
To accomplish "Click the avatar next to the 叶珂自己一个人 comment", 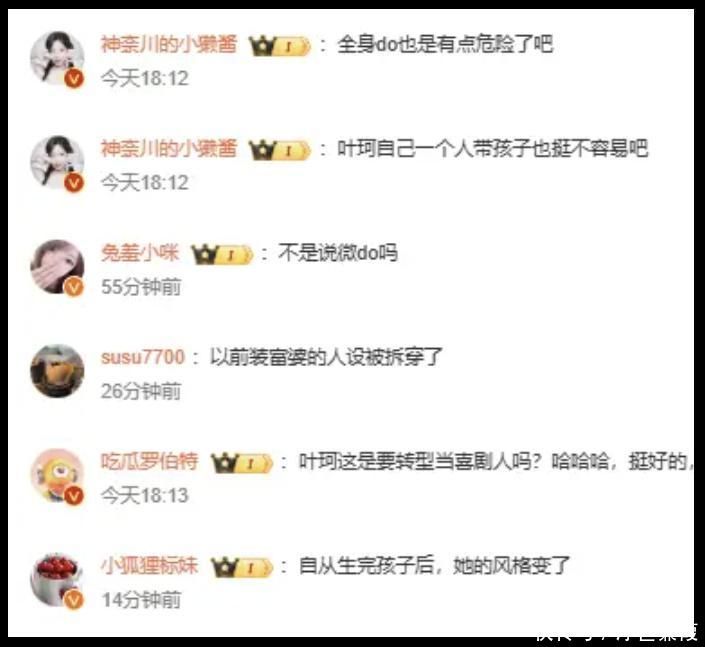I will tap(57, 162).
